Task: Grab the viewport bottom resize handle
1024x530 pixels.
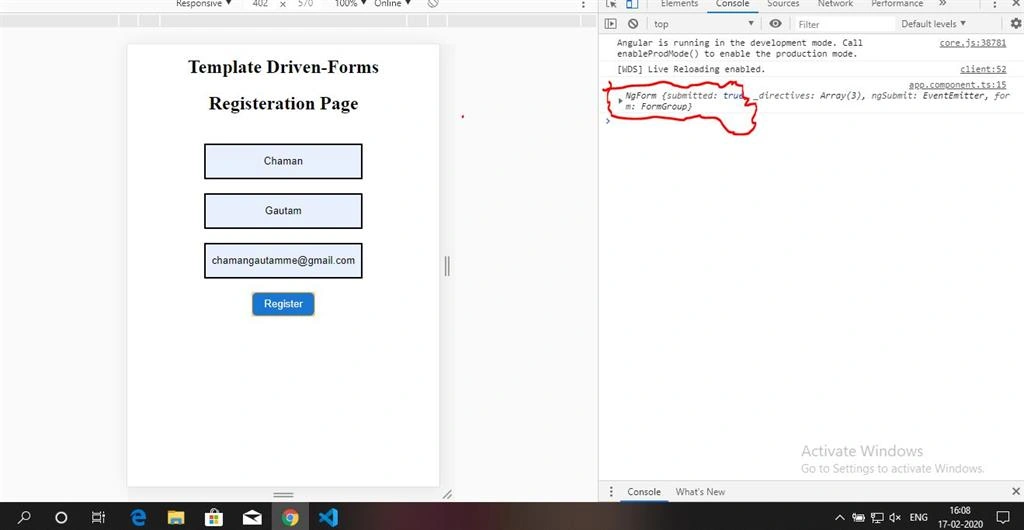Action: (283, 495)
